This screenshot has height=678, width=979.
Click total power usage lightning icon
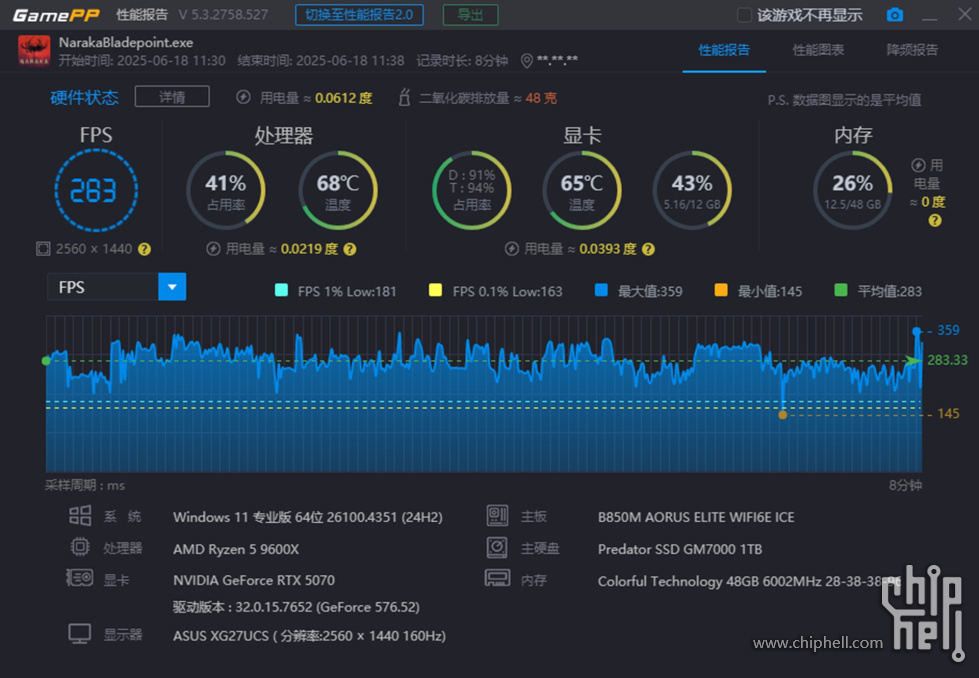tap(243, 97)
